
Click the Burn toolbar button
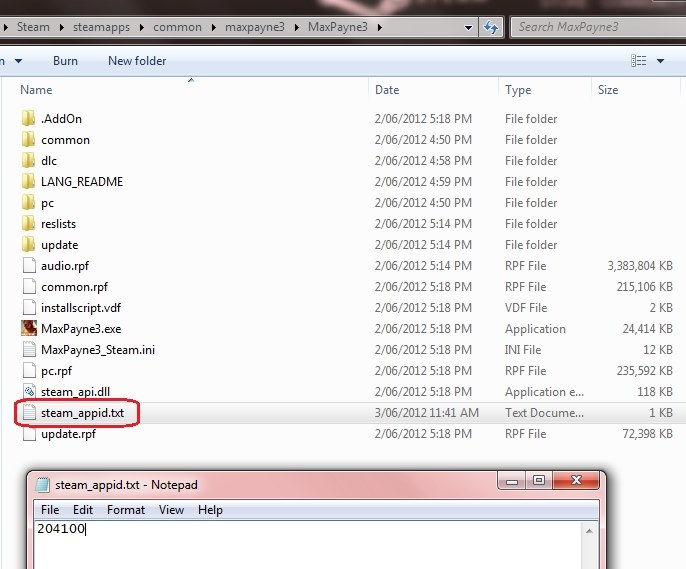pyautogui.click(x=65, y=61)
